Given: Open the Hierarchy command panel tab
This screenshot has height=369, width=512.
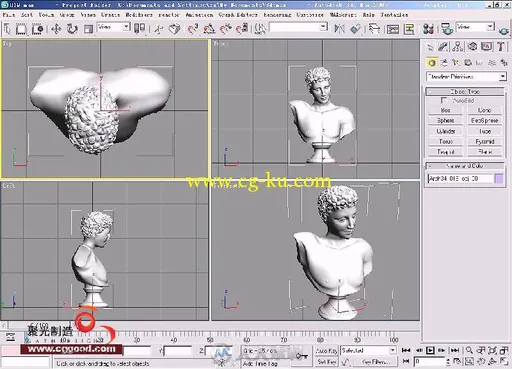Looking at the screenshot, I should coord(458,47).
